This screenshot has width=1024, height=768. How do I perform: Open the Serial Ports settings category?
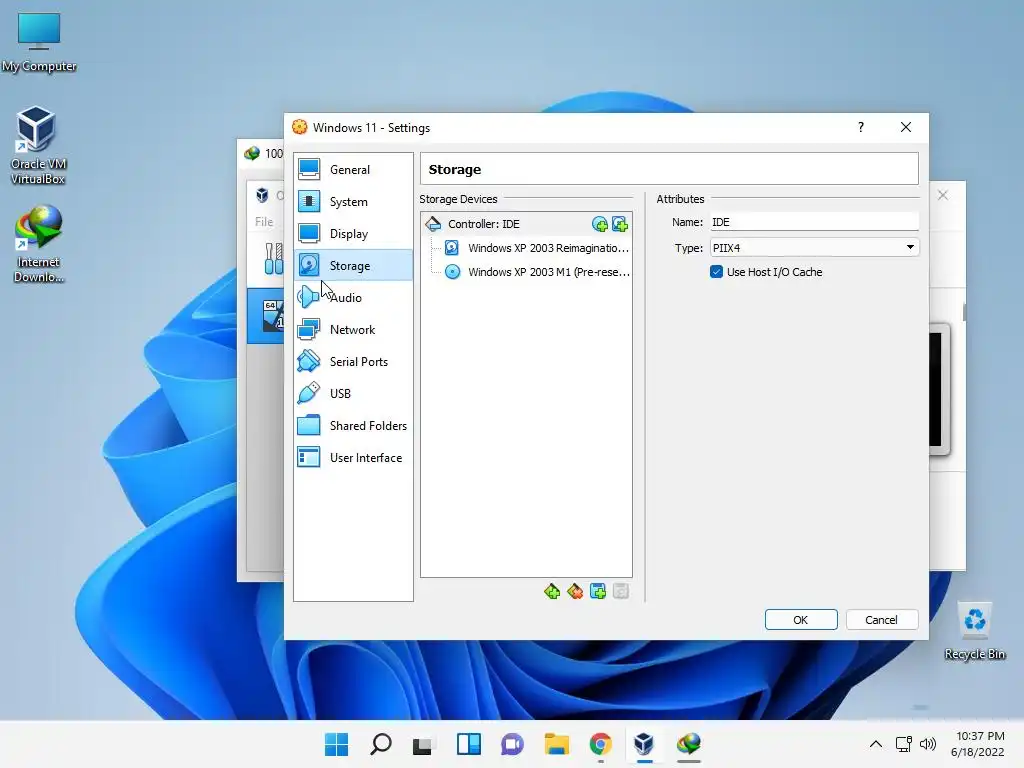pyautogui.click(x=353, y=362)
